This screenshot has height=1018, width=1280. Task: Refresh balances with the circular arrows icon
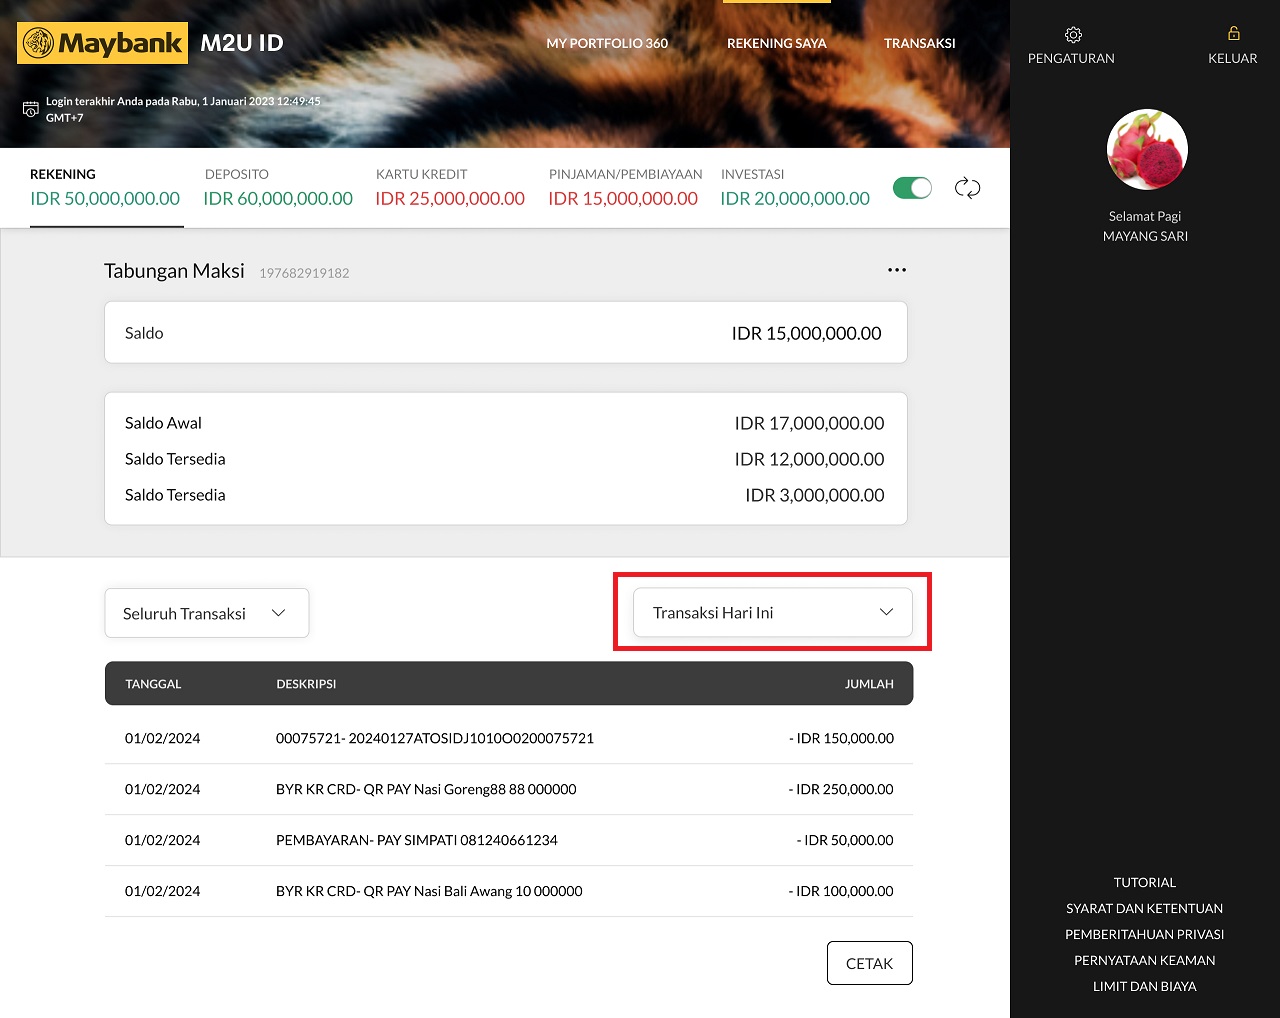pyautogui.click(x=967, y=187)
